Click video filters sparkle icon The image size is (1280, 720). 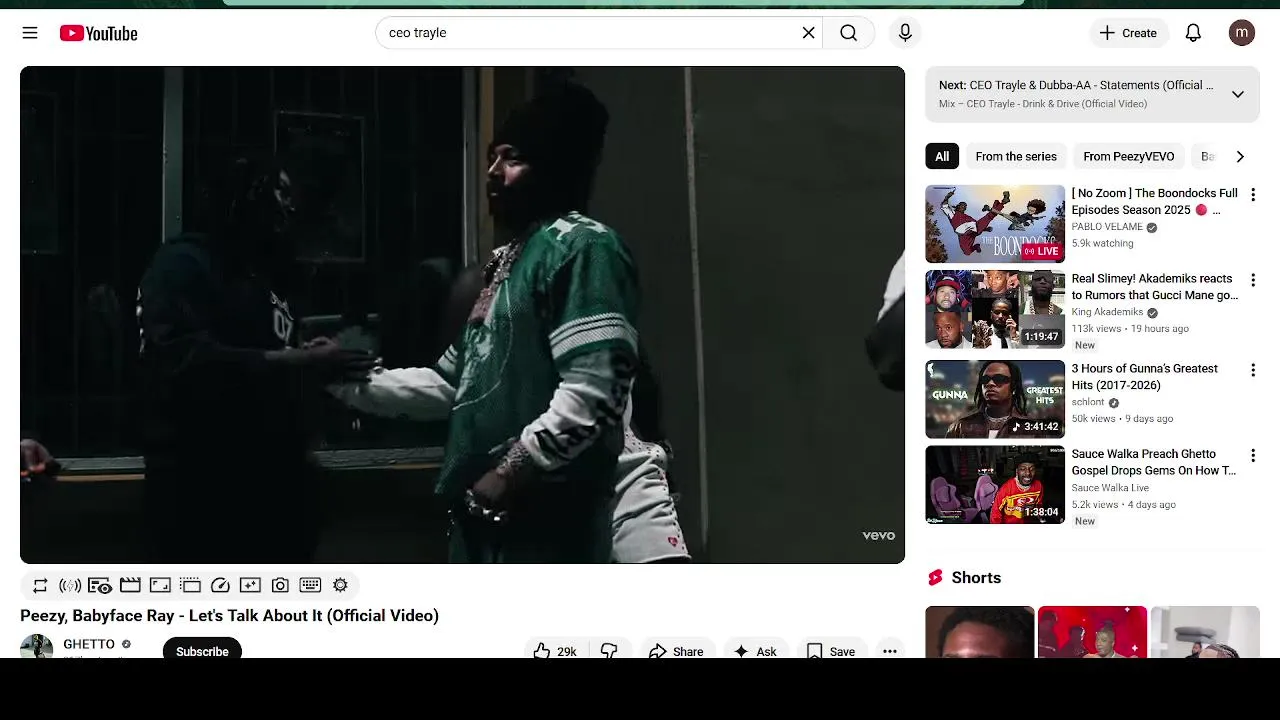coord(250,585)
